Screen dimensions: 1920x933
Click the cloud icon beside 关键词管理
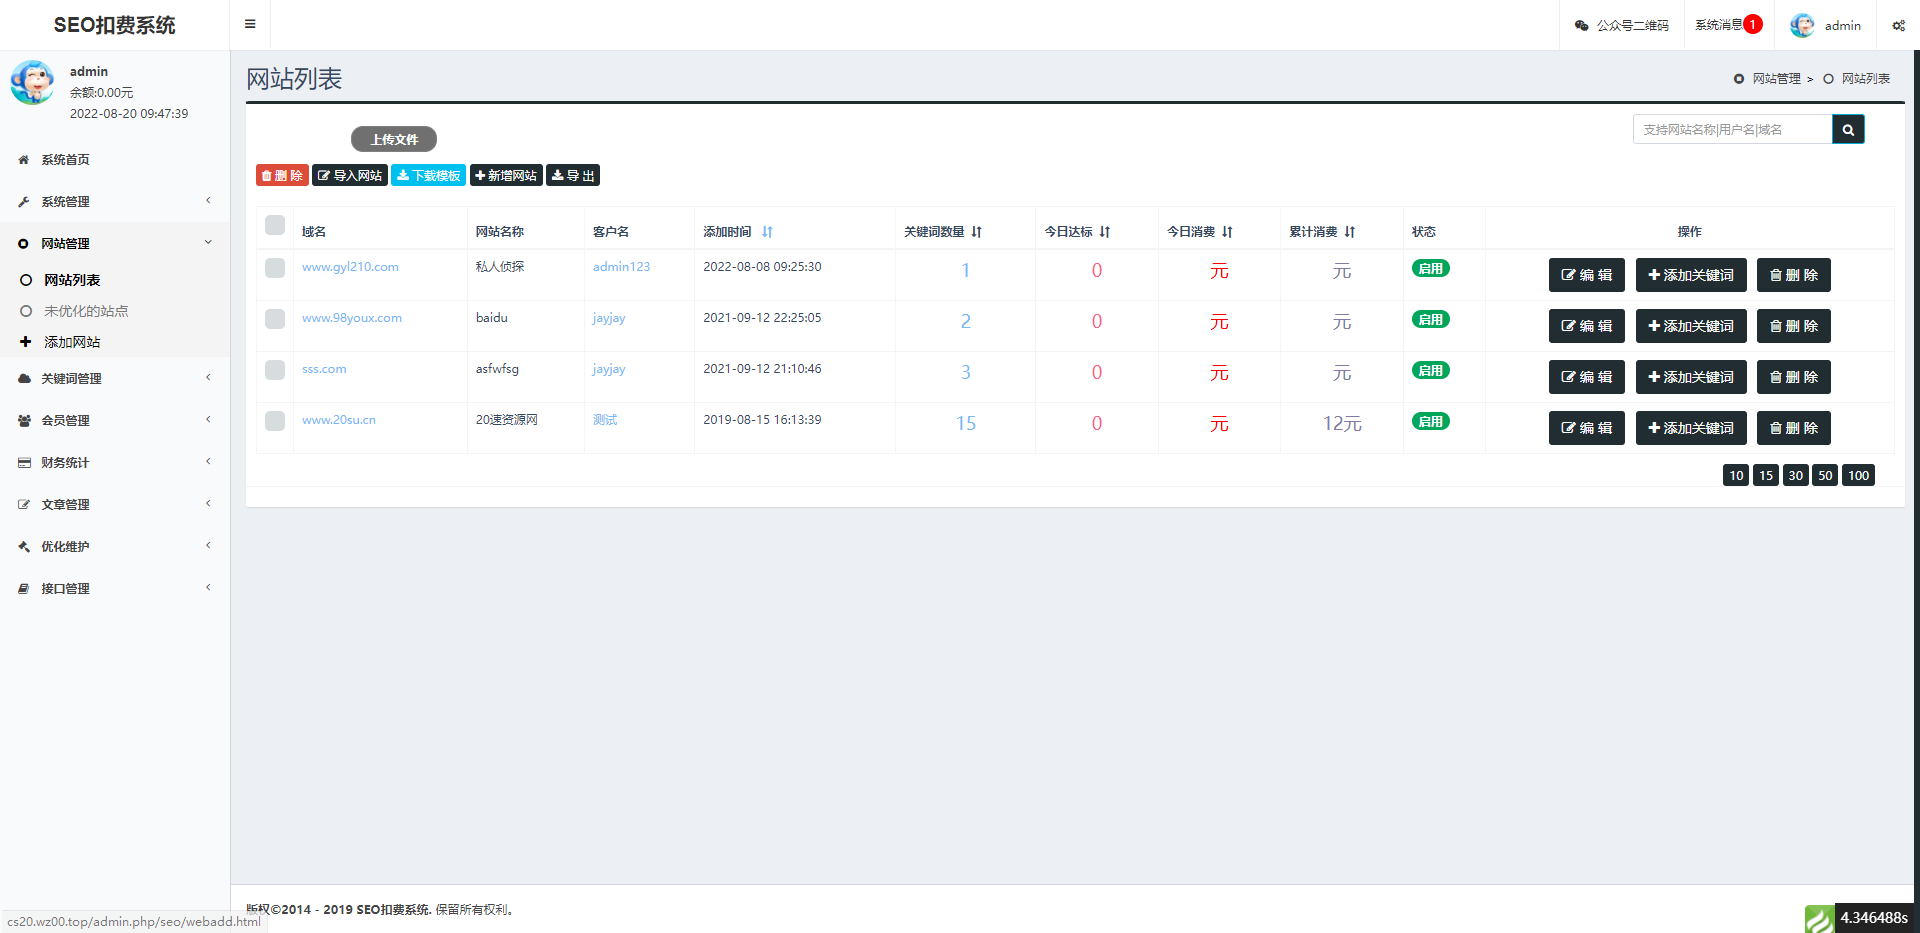(x=24, y=378)
